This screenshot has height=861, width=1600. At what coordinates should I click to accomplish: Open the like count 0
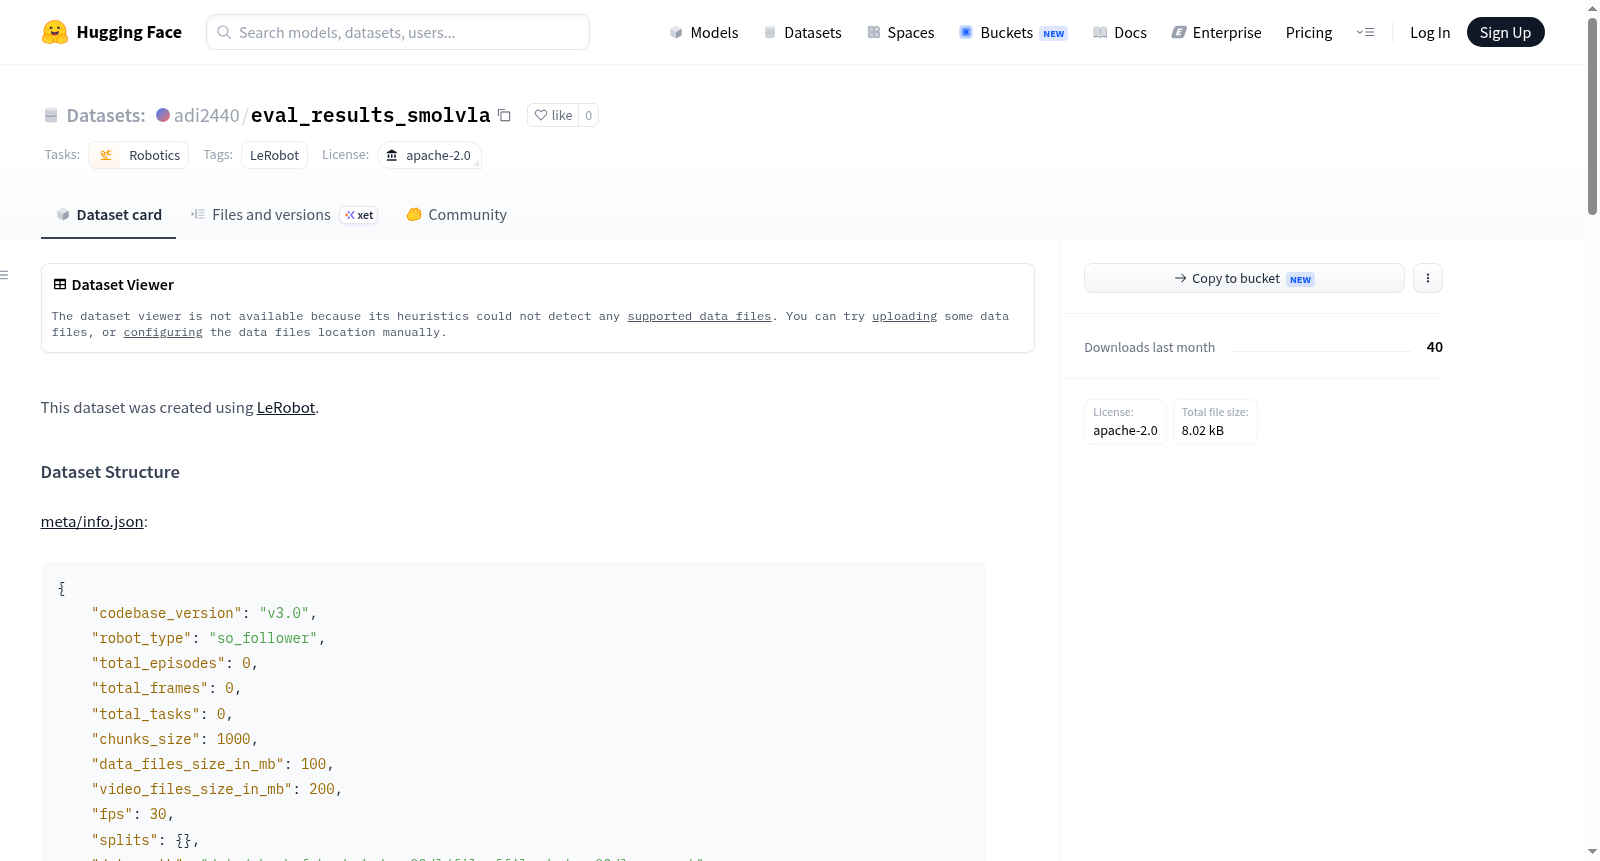coord(589,115)
